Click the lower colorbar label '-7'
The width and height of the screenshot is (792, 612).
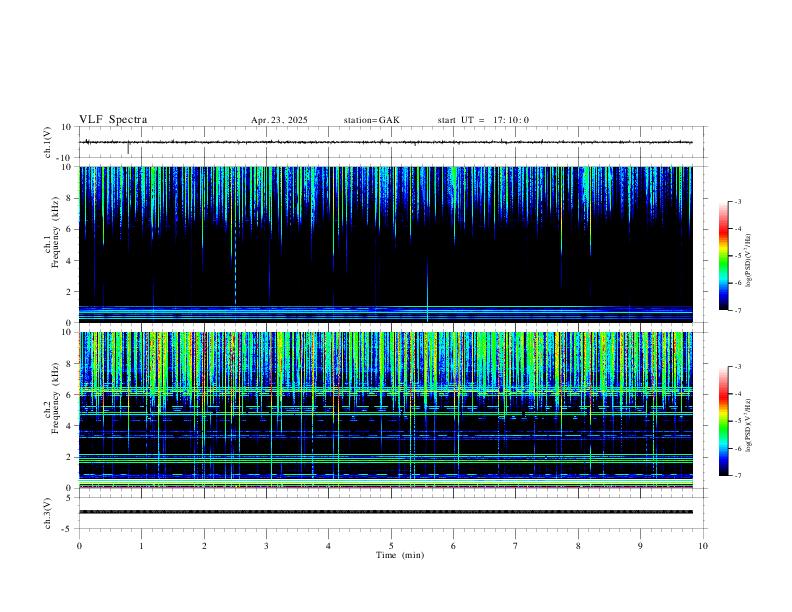click(737, 476)
